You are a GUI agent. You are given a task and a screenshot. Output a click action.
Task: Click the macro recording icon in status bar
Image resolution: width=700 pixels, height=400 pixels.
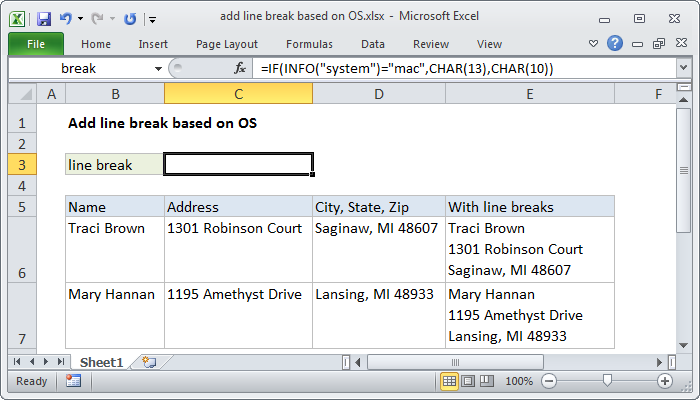coord(73,381)
